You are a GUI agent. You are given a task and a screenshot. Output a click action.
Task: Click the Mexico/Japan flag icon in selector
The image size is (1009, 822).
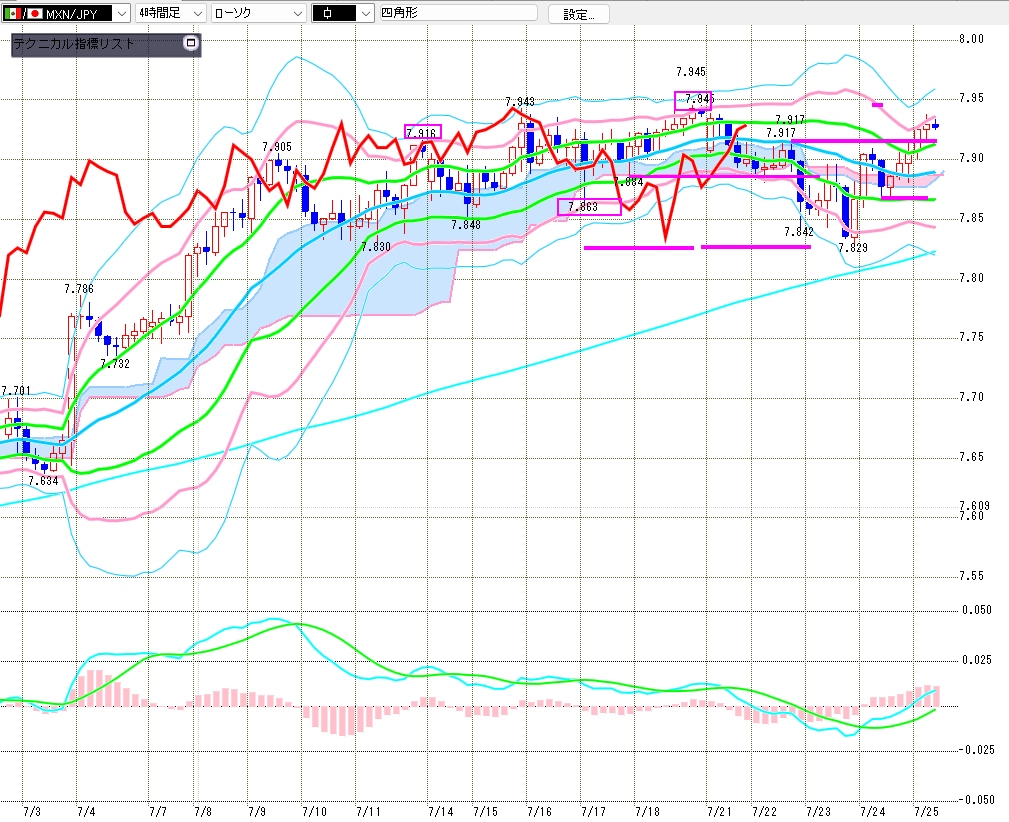[x=23, y=13]
